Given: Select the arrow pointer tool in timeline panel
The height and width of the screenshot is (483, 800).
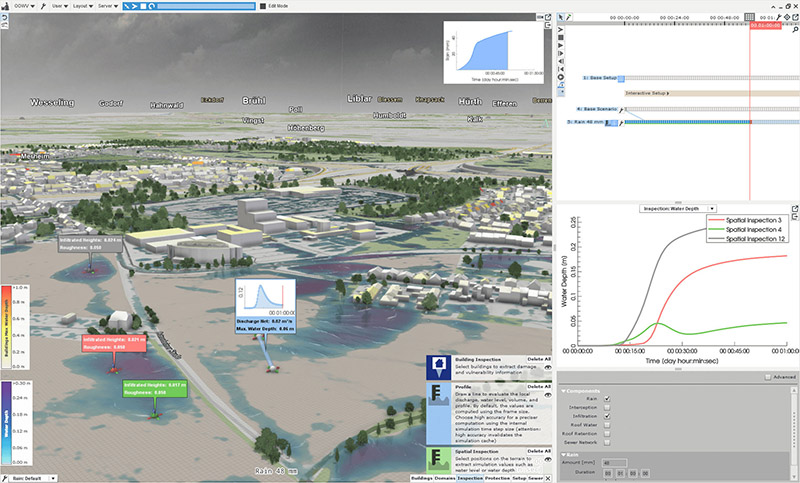Looking at the screenshot, I should pos(561,17).
